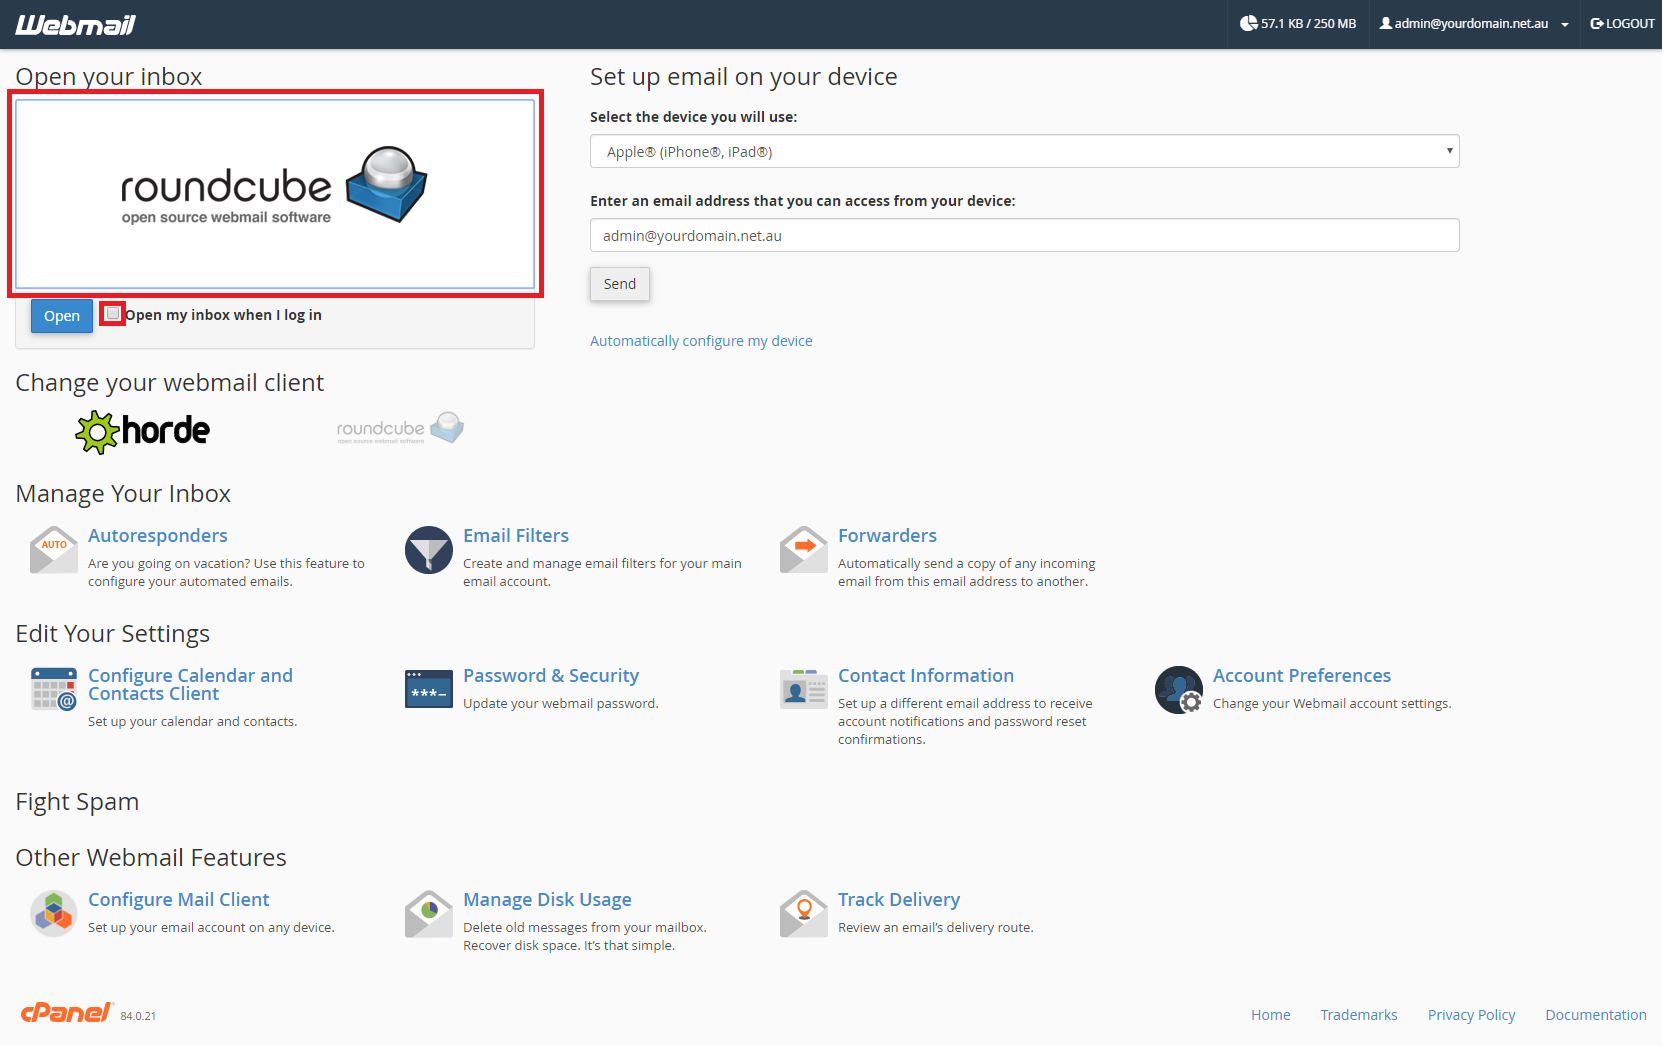1662x1046 pixels.
Task: Open the Password & Security link
Action: [x=551, y=676]
